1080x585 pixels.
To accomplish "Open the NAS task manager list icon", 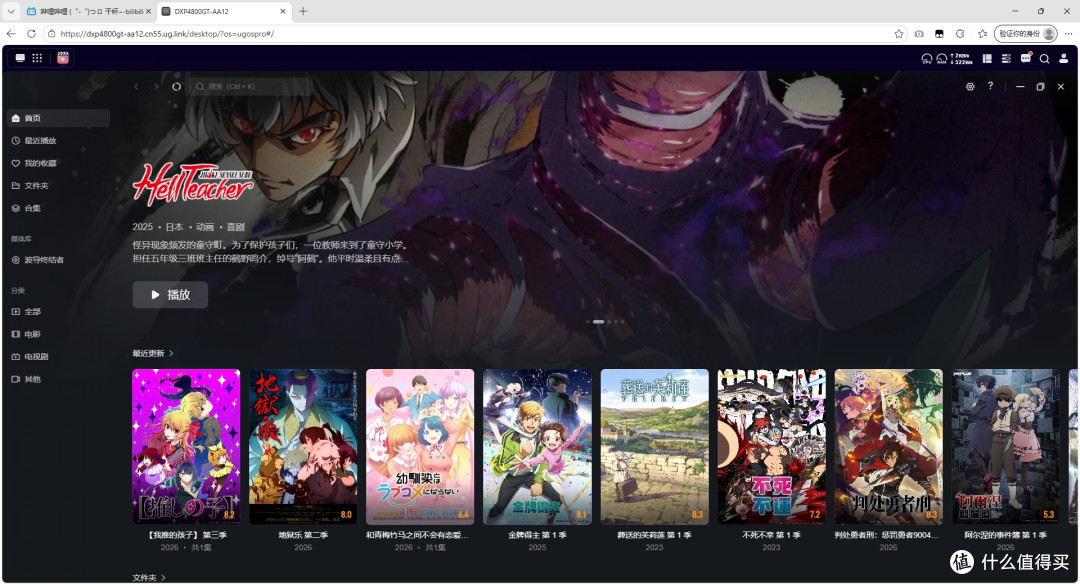I will click(x=1006, y=59).
